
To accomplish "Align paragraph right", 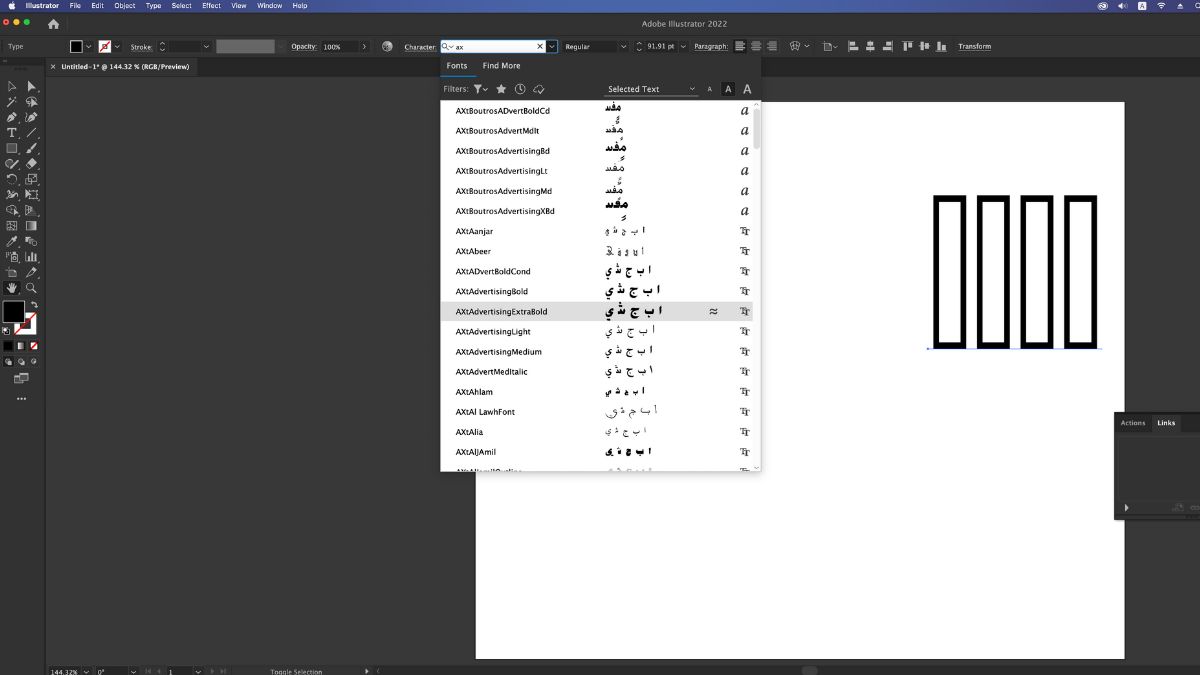I will tap(772, 46).
